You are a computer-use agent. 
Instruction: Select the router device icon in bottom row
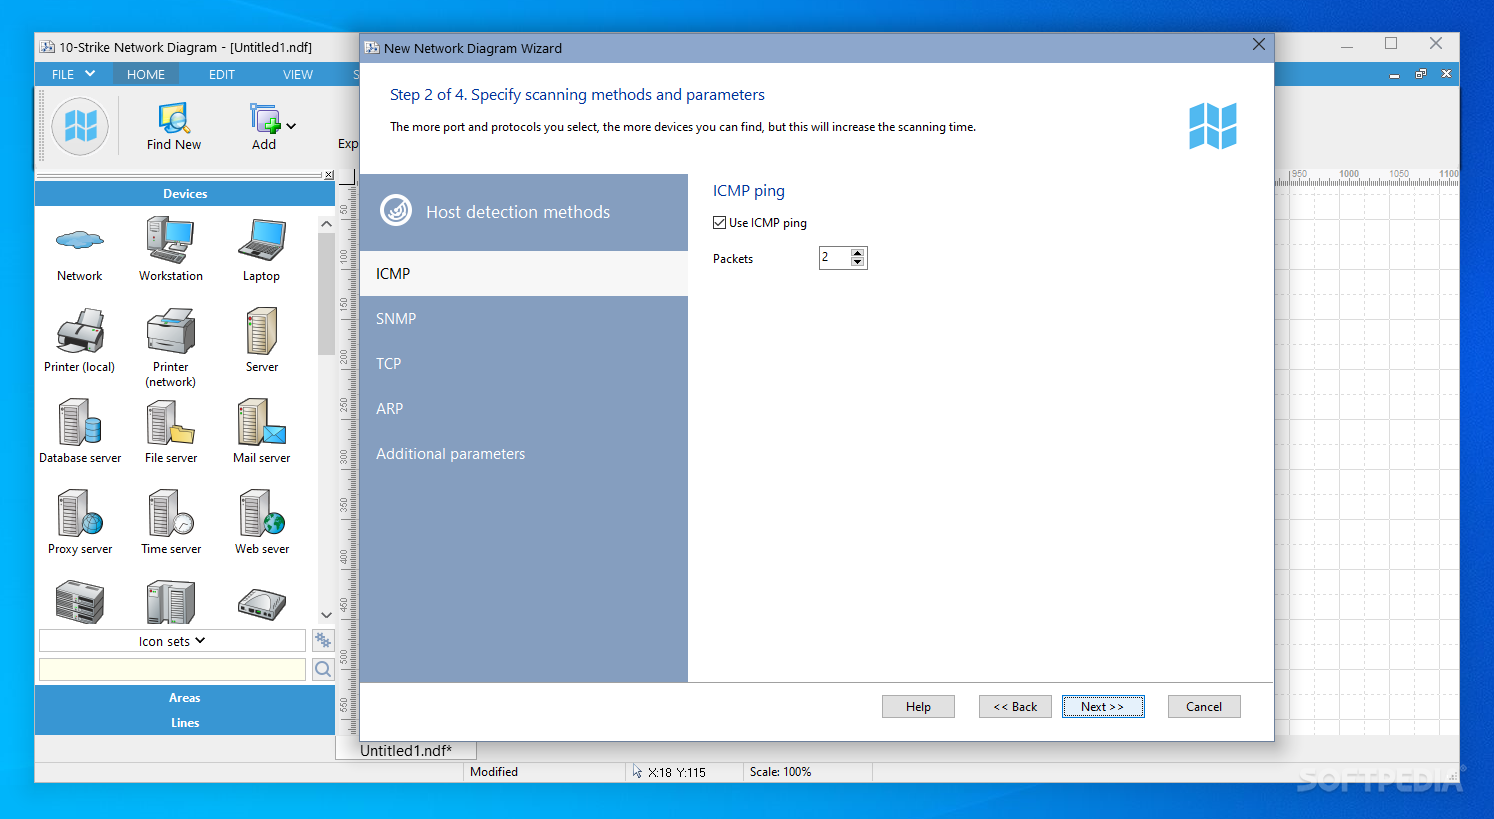tap(262, 603)
